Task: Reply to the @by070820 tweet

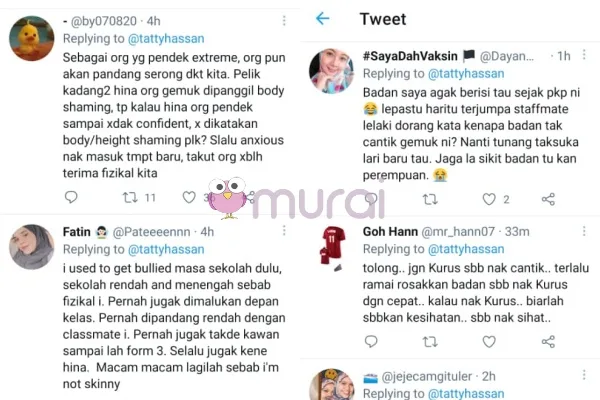Action: (x=71, y=197)
